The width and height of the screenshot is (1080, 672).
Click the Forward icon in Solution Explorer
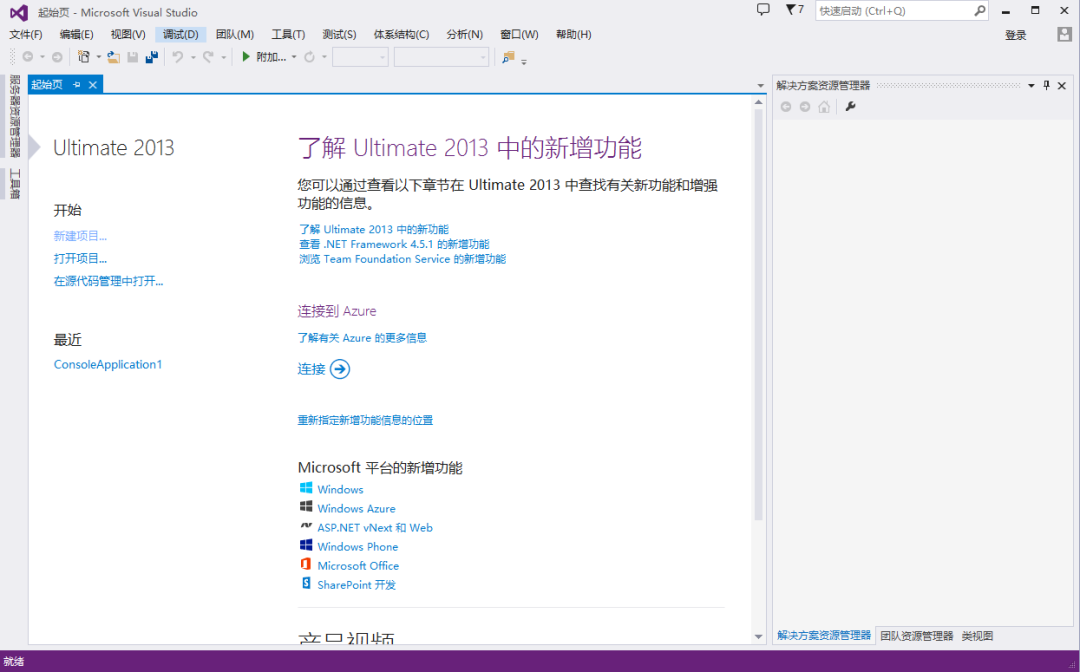pyautogui.click(x=804, y=107)
